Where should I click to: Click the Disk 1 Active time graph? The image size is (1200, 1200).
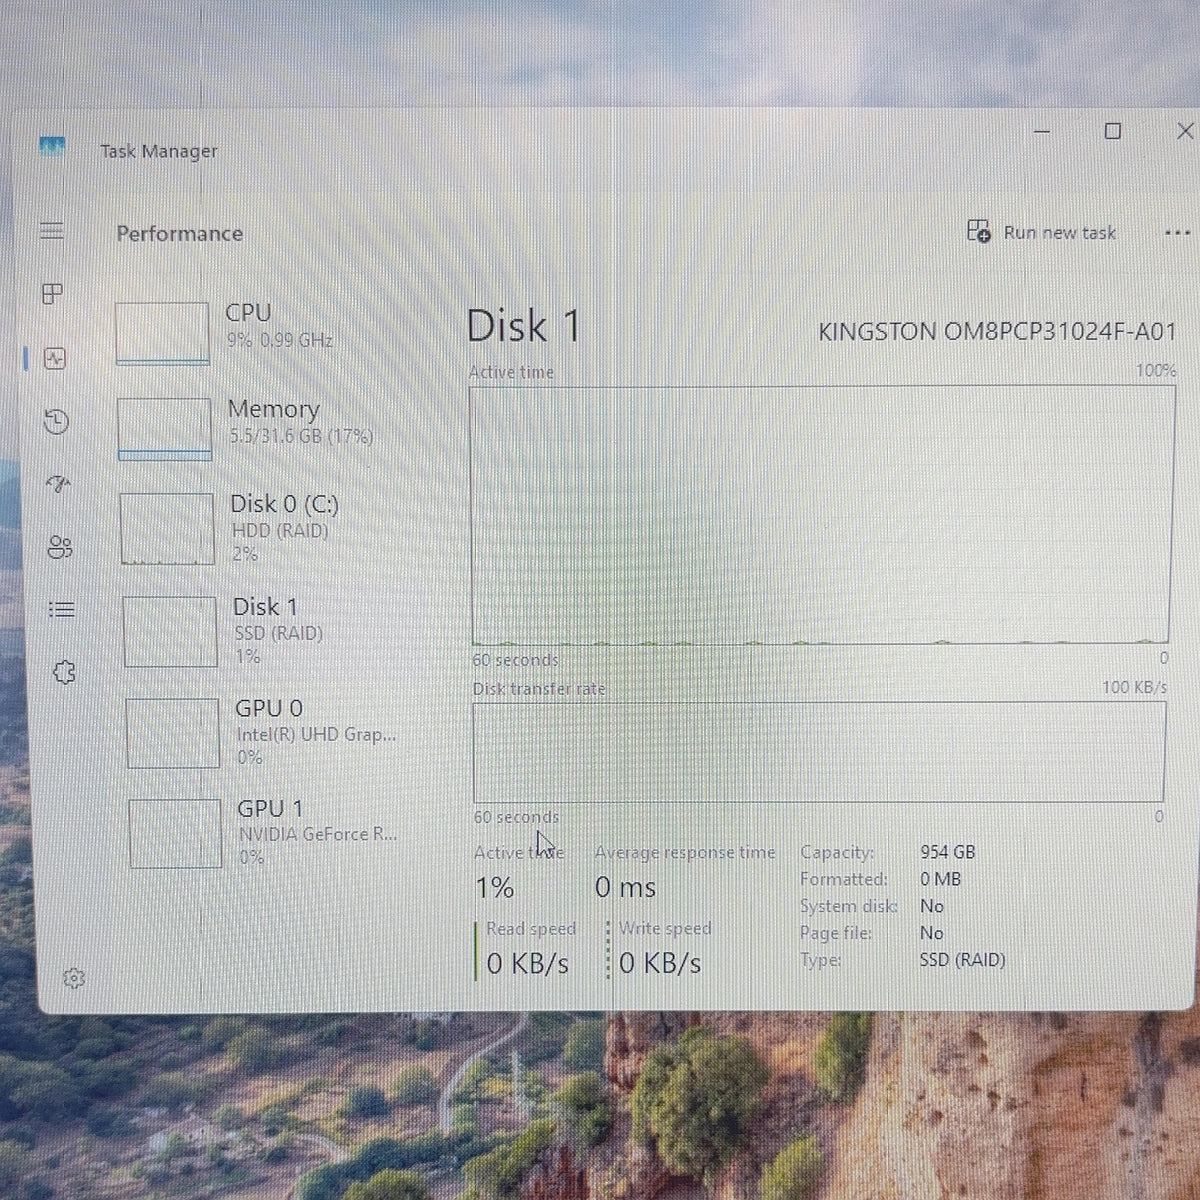[820, 515]
